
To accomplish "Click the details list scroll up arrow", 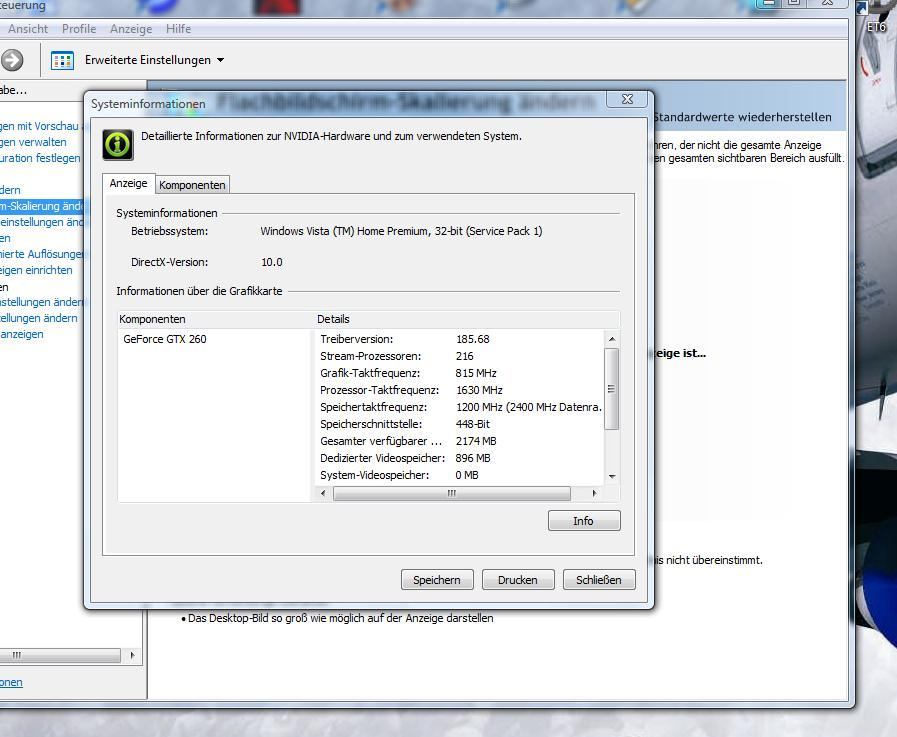I will (x=612, y=339).
